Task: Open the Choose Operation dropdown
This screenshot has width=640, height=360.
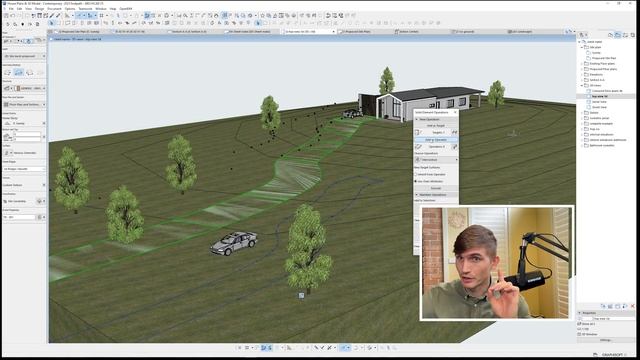Action: [436, 160]
